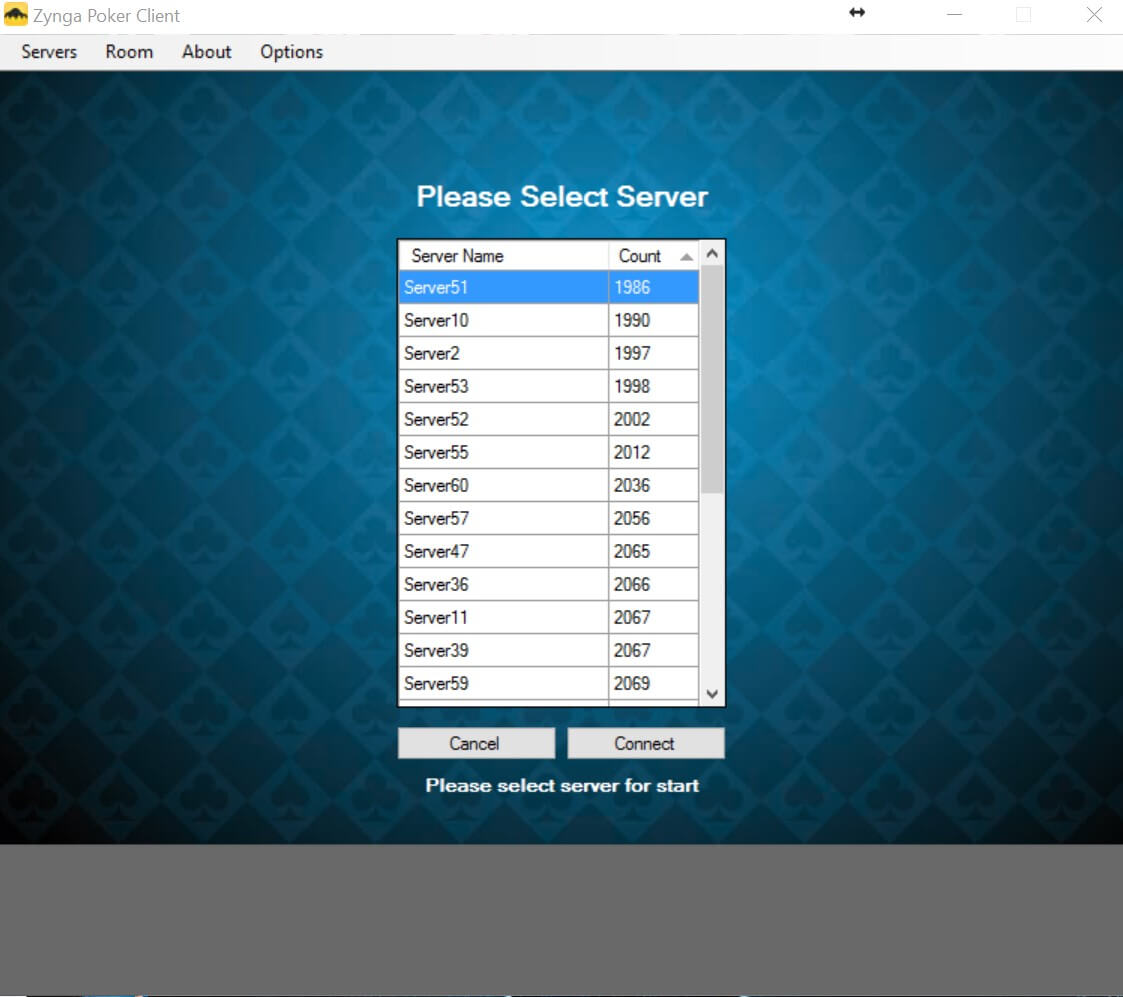Click count value 1986
The height and width of the screenshot is (997, 1123).
pyautogui.click(x=632, y=287)
